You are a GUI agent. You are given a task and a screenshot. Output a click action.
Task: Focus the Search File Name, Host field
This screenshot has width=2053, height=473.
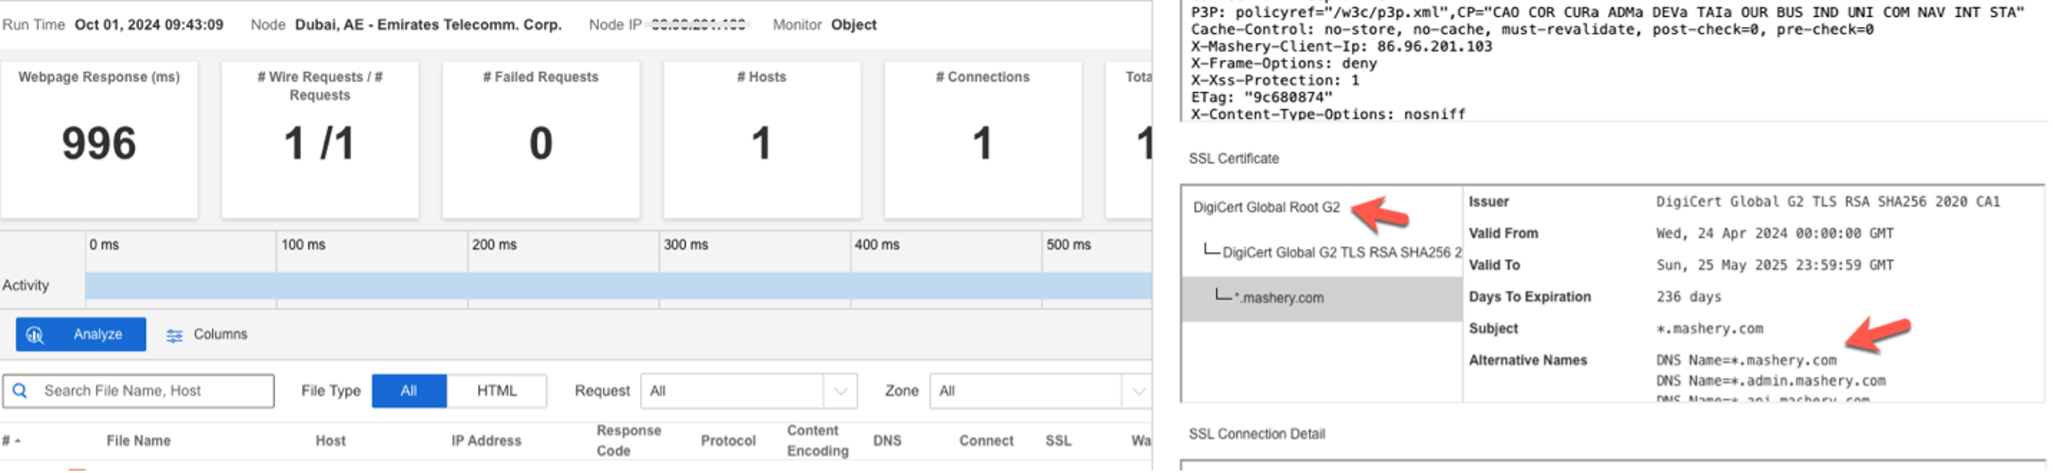(138, 391)
